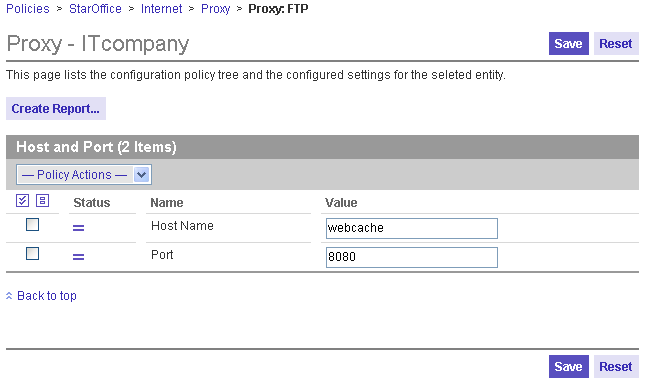
Task: Click the top Reset button
Action: (x=616, y=44)
